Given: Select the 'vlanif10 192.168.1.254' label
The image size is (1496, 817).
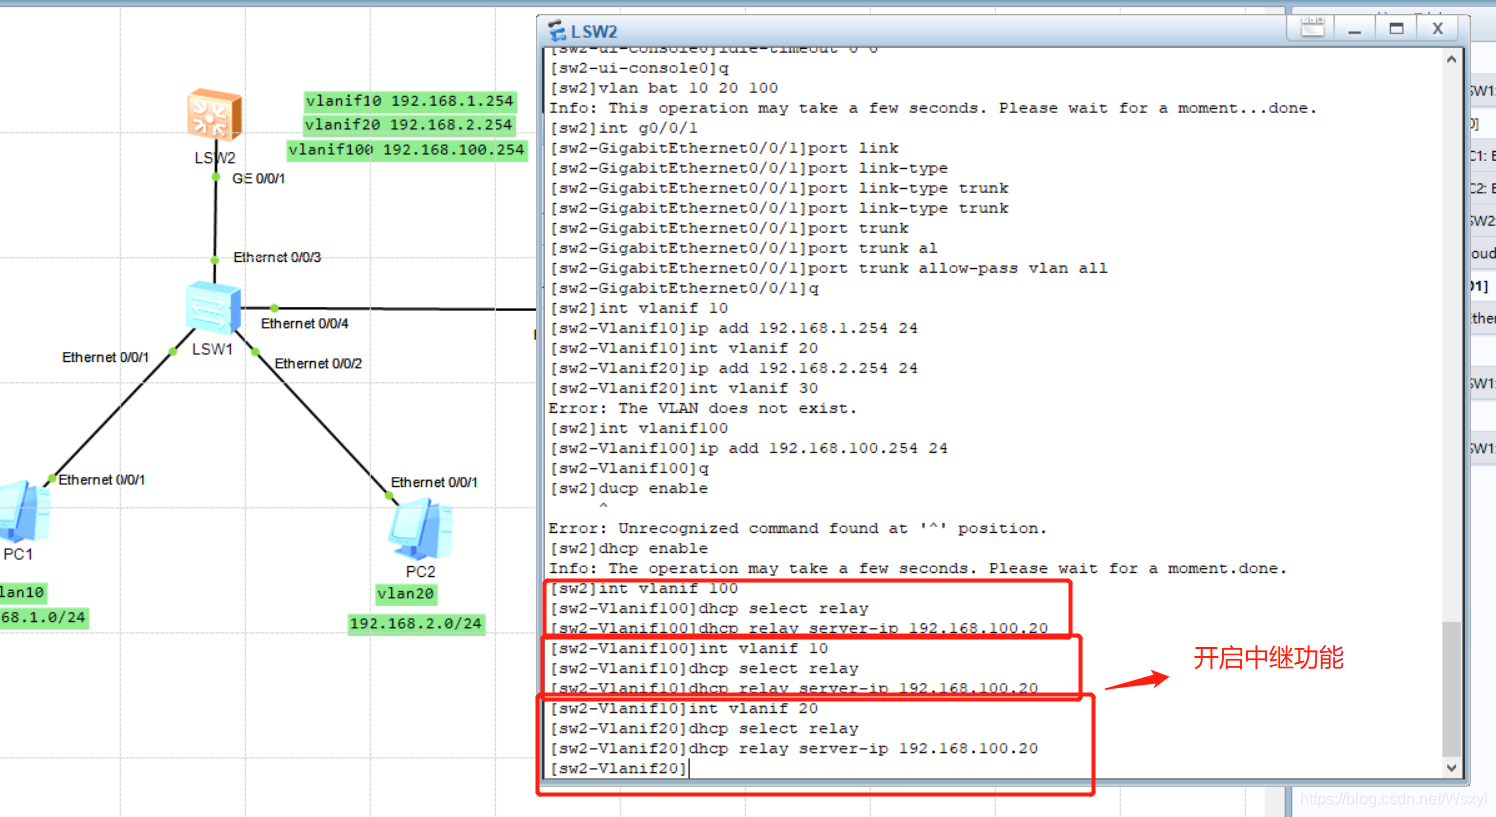Looking at the screenshot, I should pos(410,101).
